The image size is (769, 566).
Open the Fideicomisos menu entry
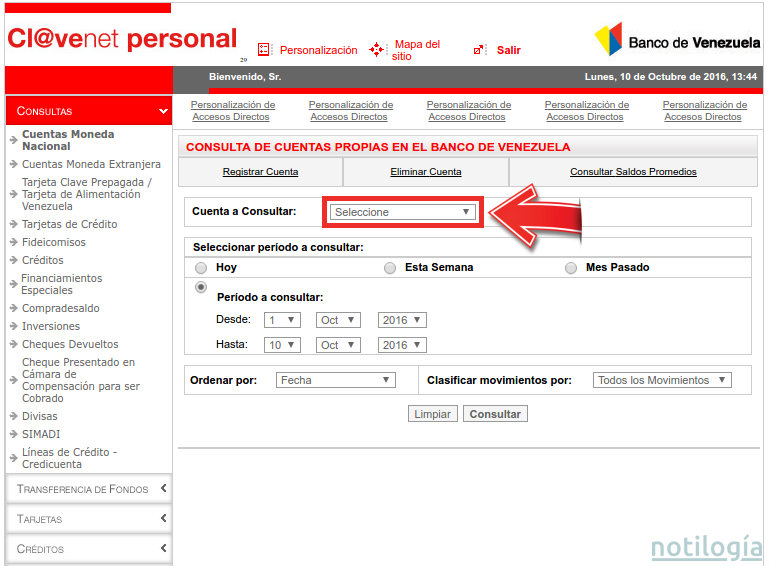click(54, 242)
